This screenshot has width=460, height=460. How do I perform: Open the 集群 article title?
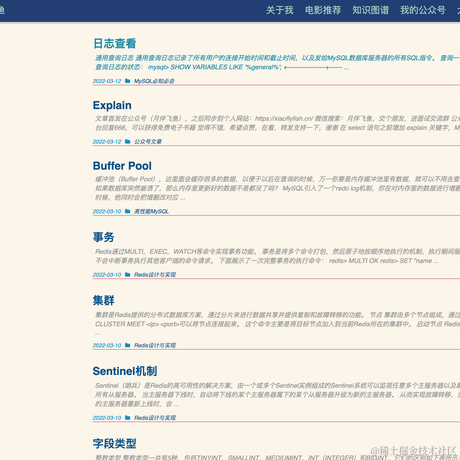tap(104, 300)
